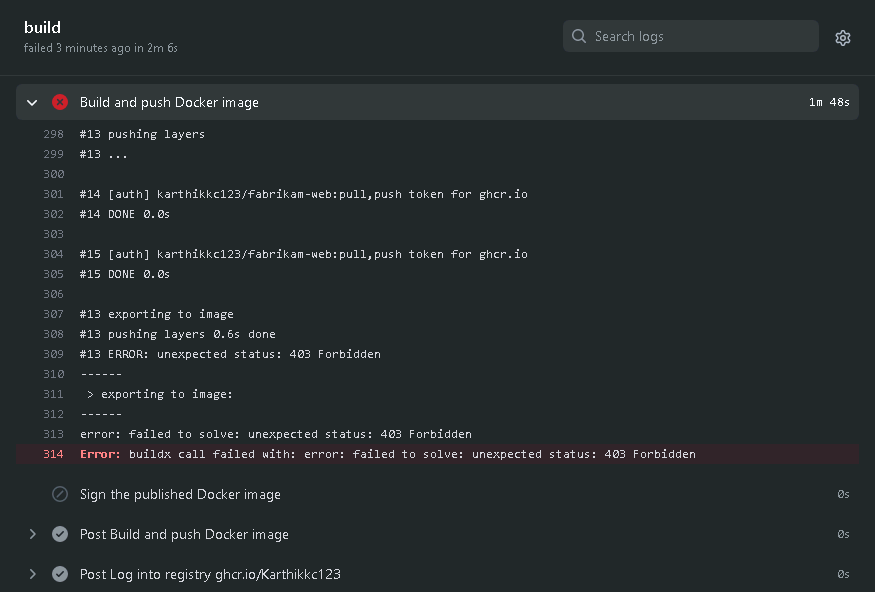Click the failure status icon next to build job title

pyautogui.click(x=60, y=102)
